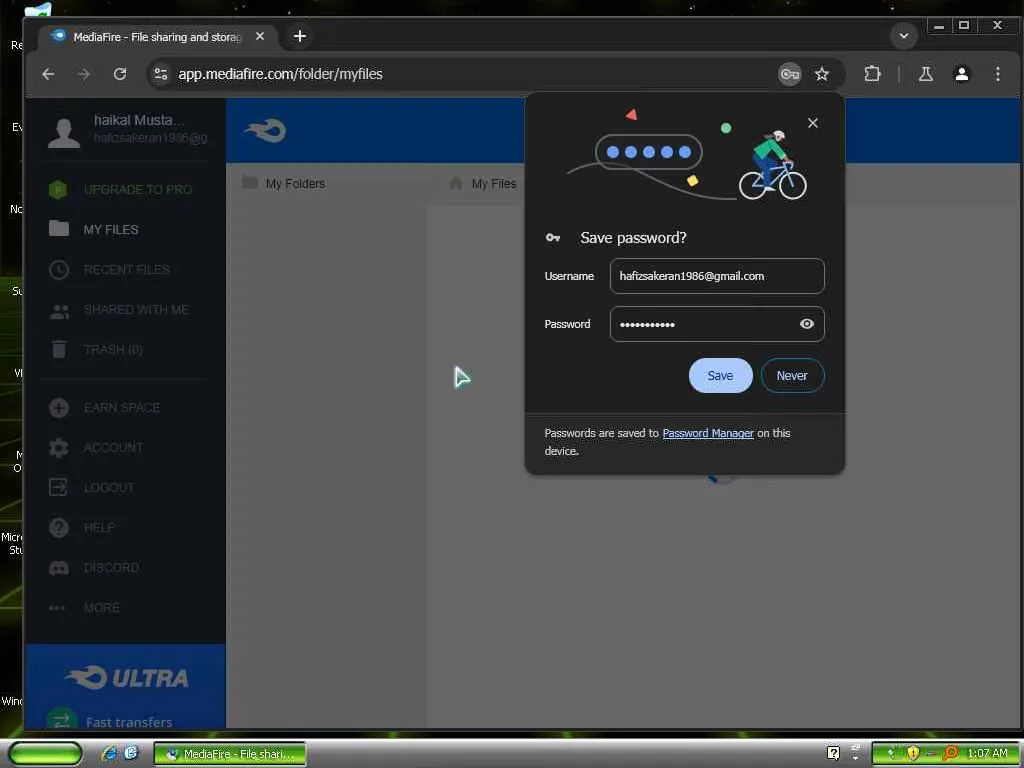Bookmark this page with the star icon

click(822, 74)
